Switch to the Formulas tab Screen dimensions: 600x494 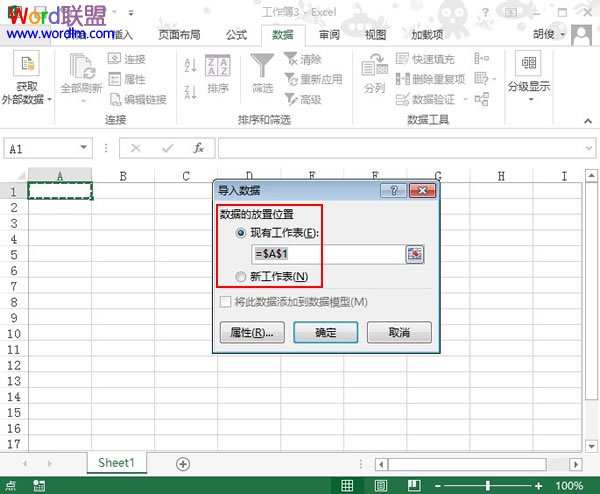(236, 35)
